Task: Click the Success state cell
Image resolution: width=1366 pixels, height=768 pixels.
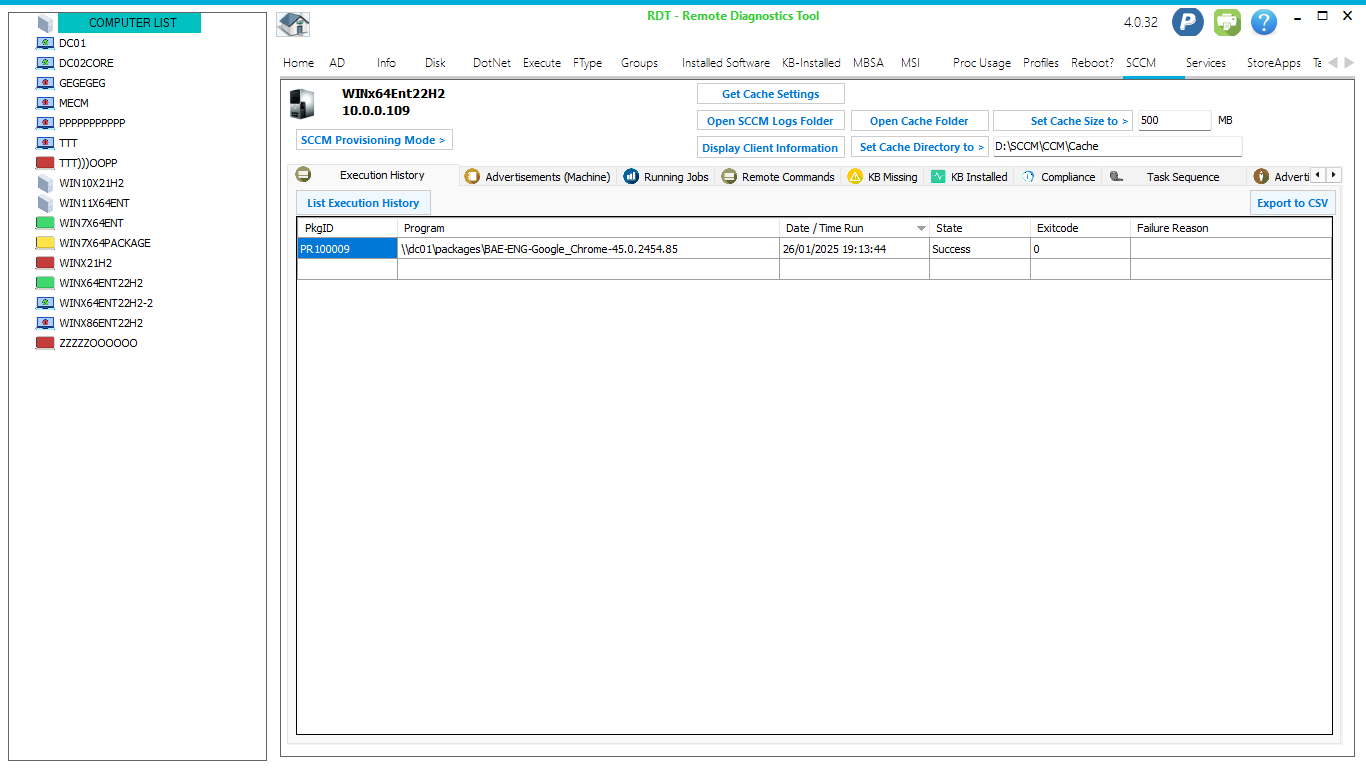Action: 980,249
